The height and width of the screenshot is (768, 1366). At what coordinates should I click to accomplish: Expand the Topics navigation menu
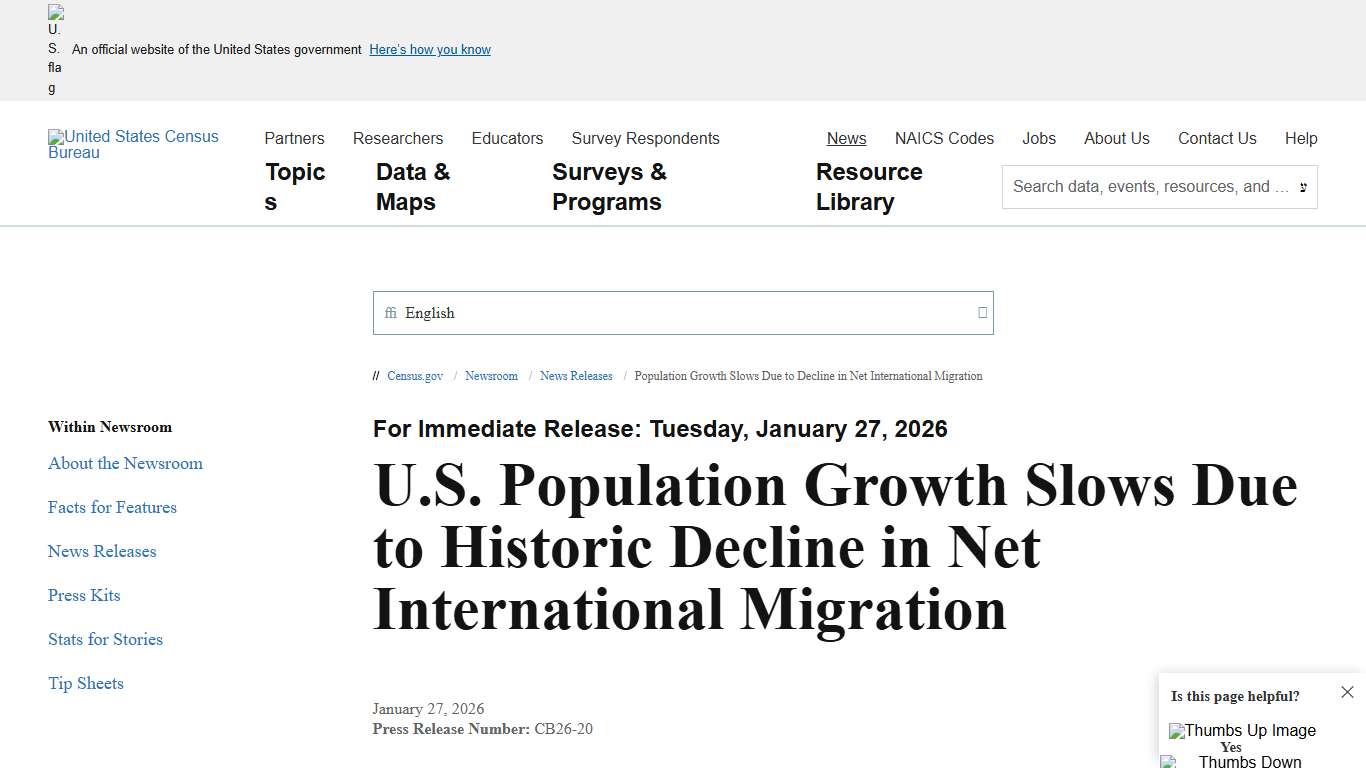pos(295,187)
